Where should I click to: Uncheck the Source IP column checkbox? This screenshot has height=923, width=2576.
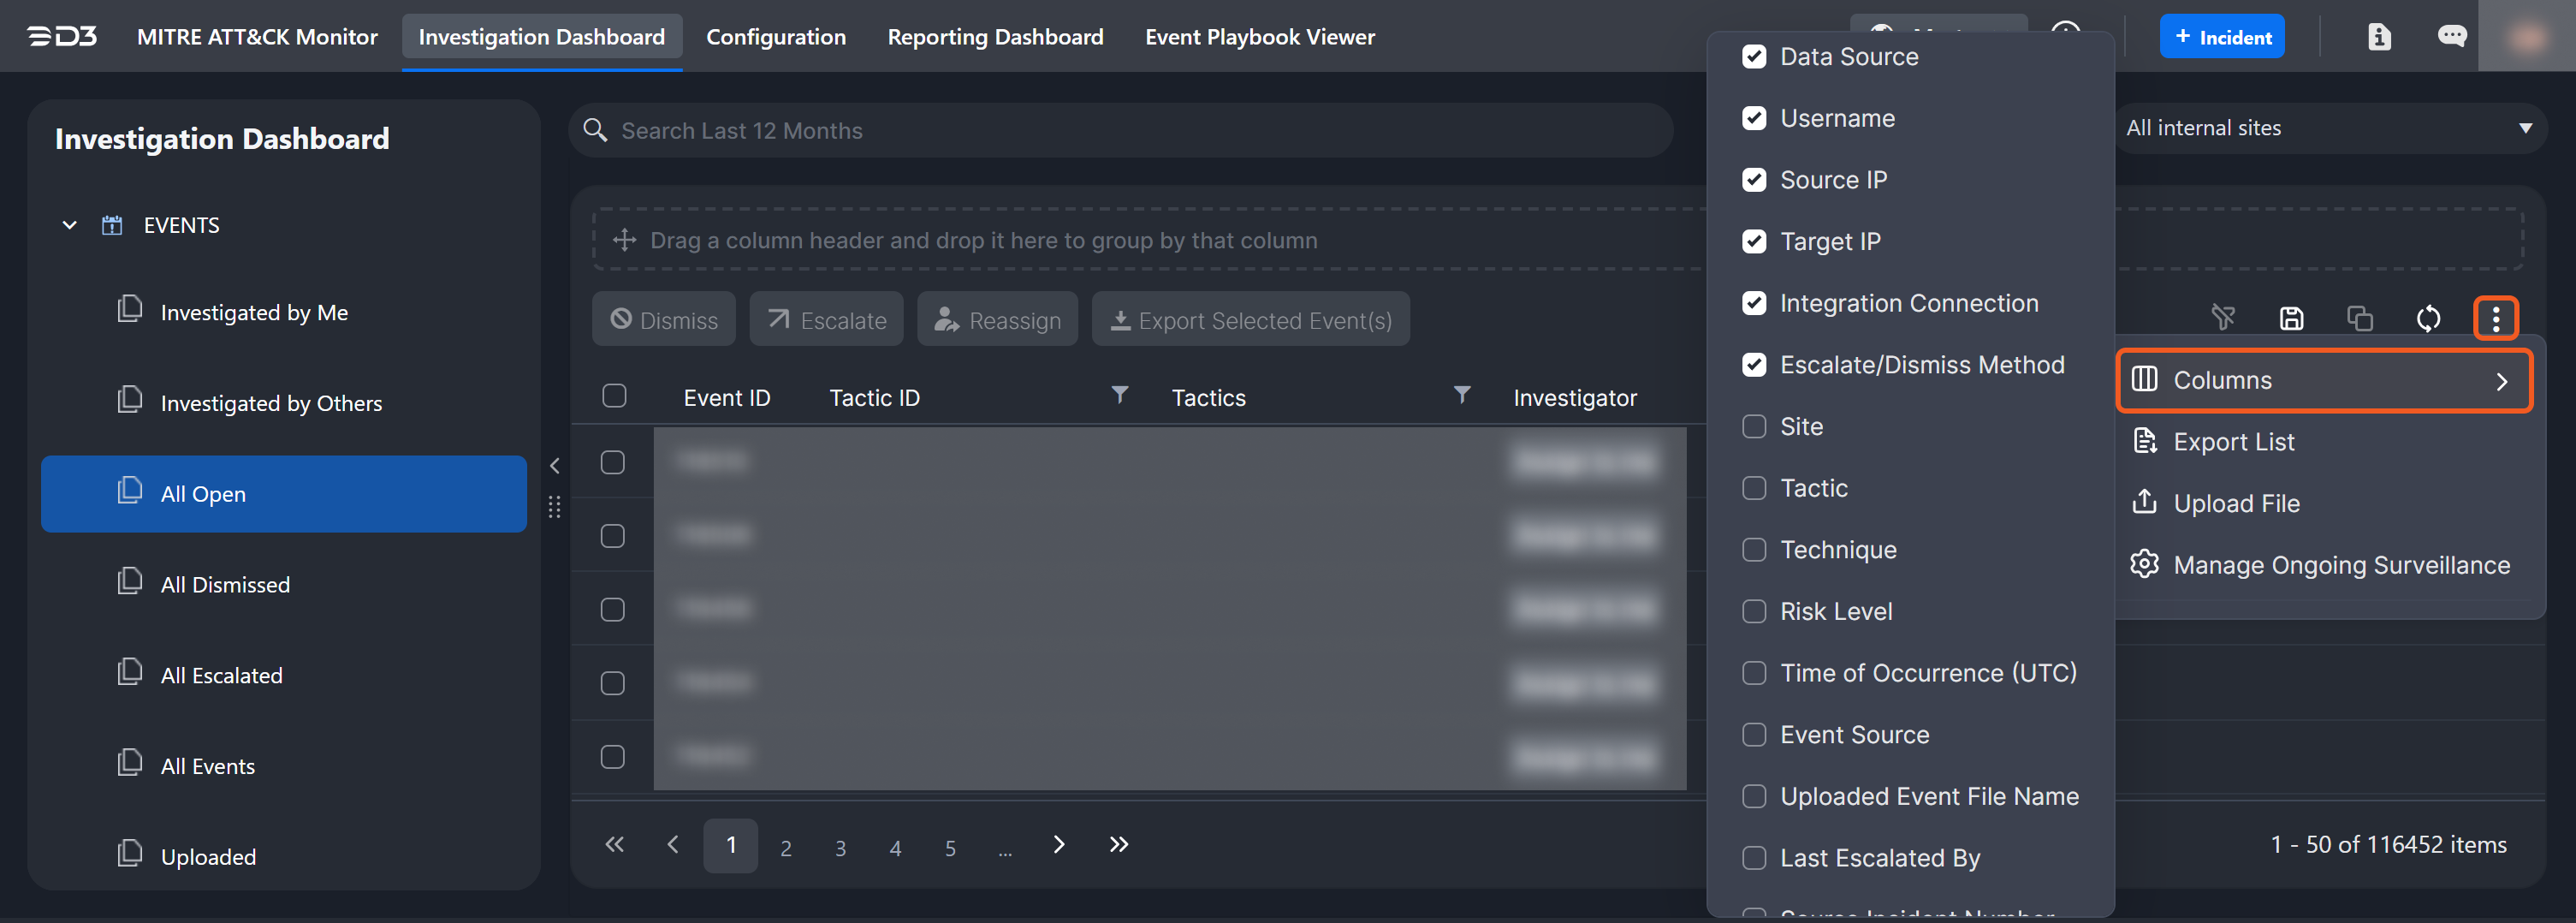[1754, 180]
